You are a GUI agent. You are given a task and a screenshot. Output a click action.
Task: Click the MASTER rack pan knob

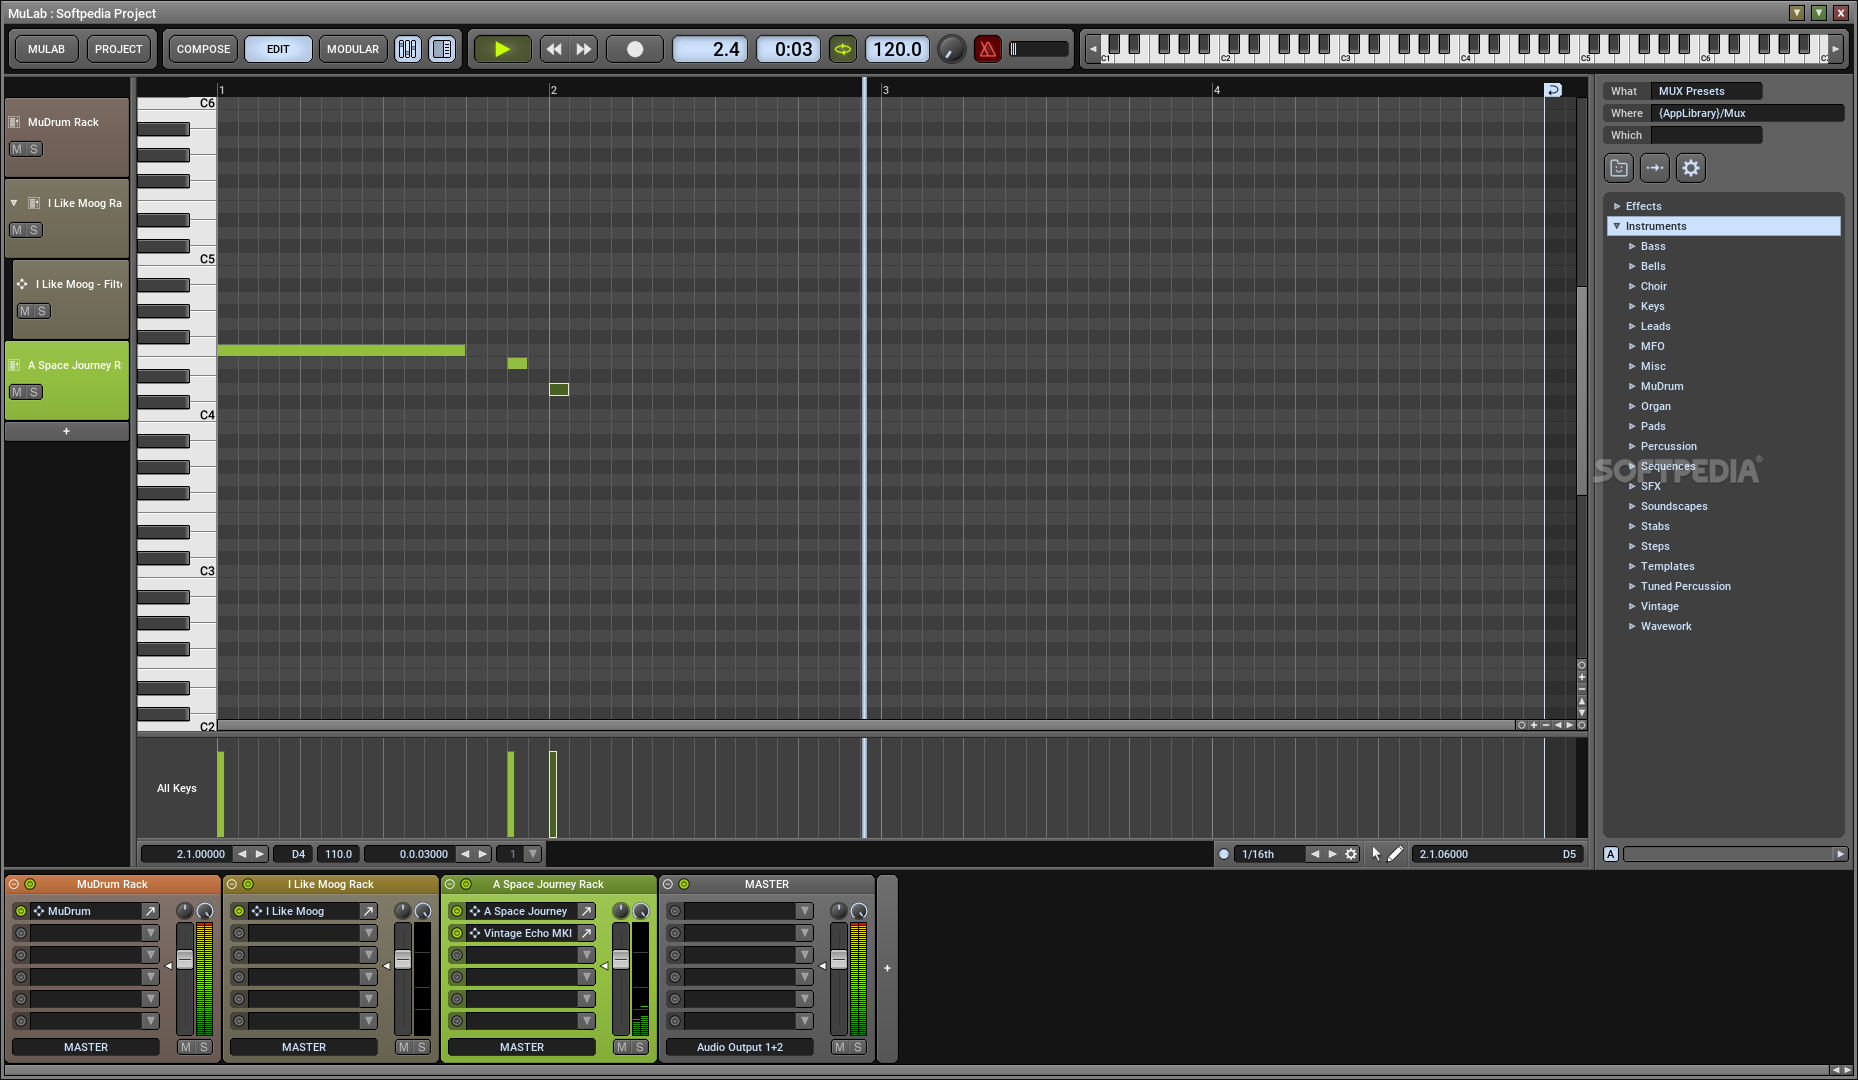click(839, 911)
